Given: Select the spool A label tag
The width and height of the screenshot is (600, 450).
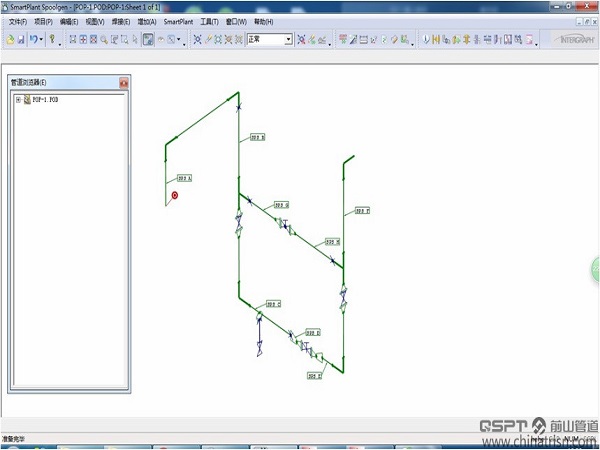Looking at the screenshot, I should [x=184, y=178].
